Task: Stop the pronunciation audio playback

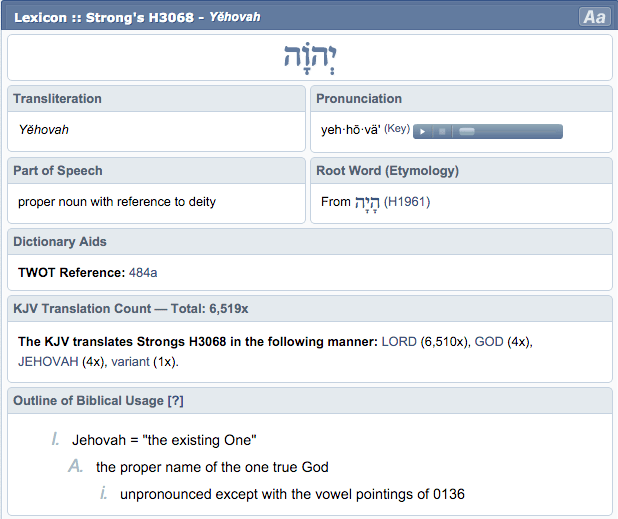Action: coord(442,131)
